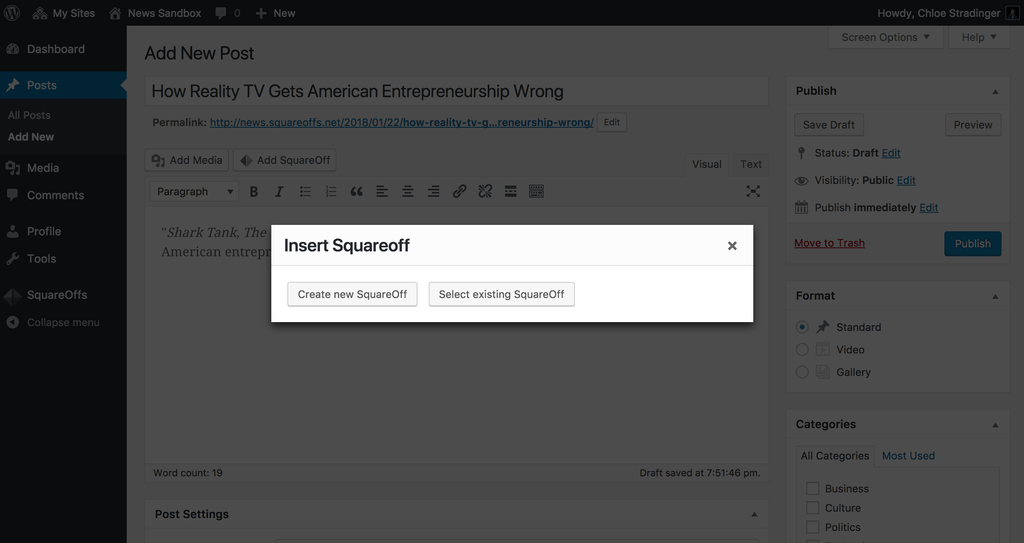The width and height of the screenshot is (1024, 543).
Task: Open My Sites in admin bar
Action: click(63, 13)
